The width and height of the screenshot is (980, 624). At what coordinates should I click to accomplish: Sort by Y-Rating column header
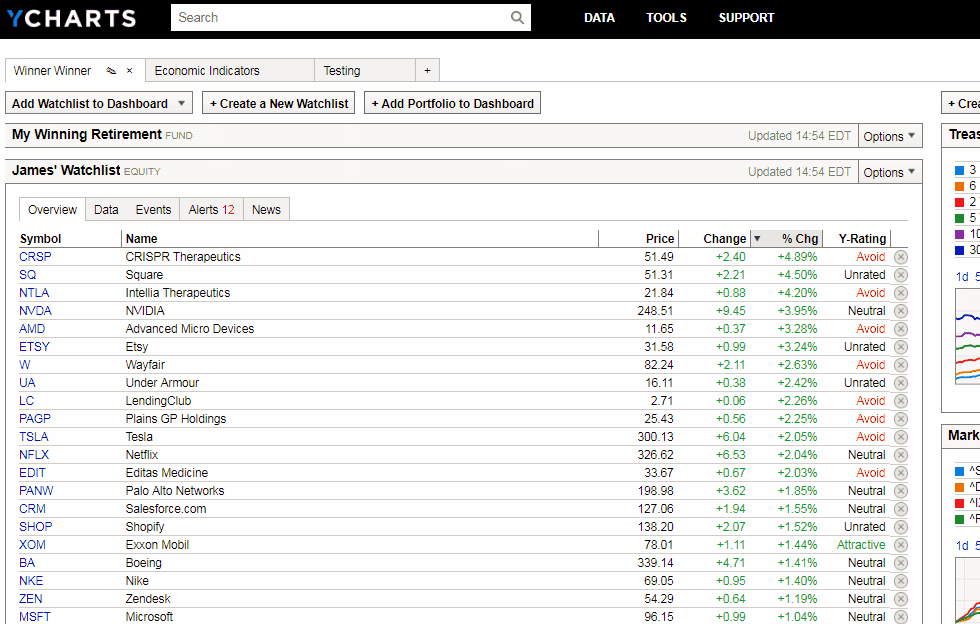tap(862, 238)
